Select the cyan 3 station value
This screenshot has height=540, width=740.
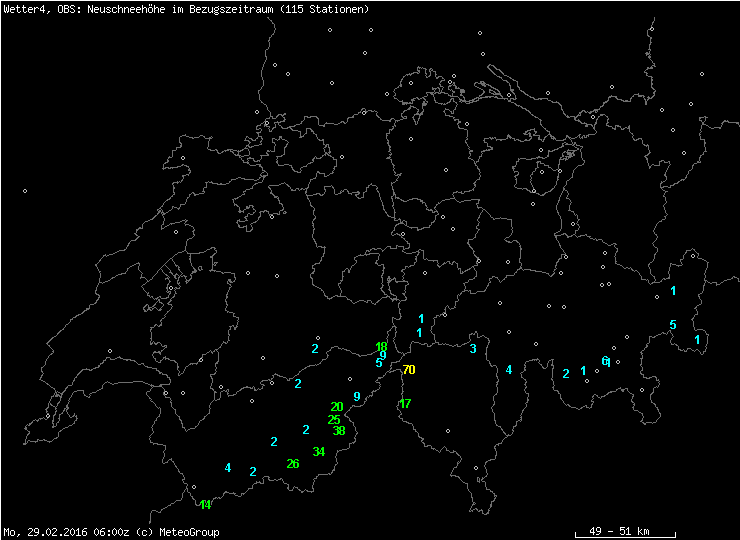pos(473,349)
